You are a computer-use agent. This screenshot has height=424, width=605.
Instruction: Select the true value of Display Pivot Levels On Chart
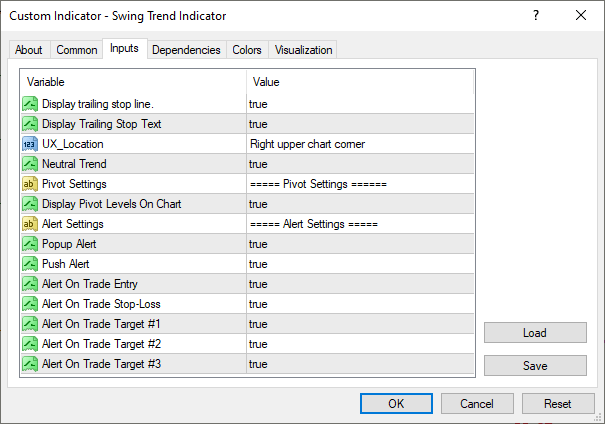[x=360, y=204]
